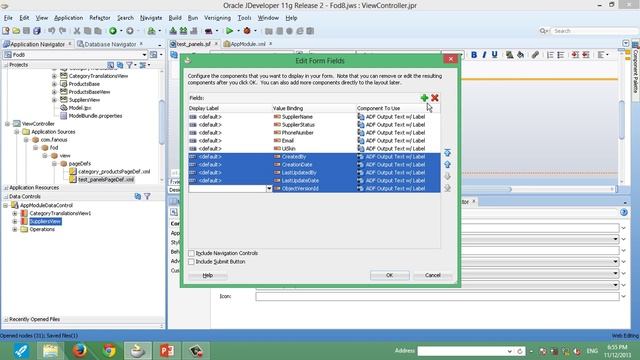Select the PhoneNumber field row
The image size is (640, 360).
tap(314, 133)
